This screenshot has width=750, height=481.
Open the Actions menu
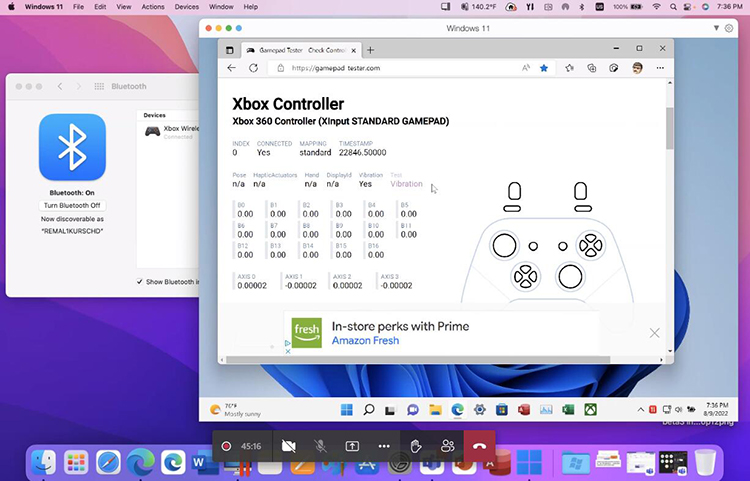pos(153,7)
